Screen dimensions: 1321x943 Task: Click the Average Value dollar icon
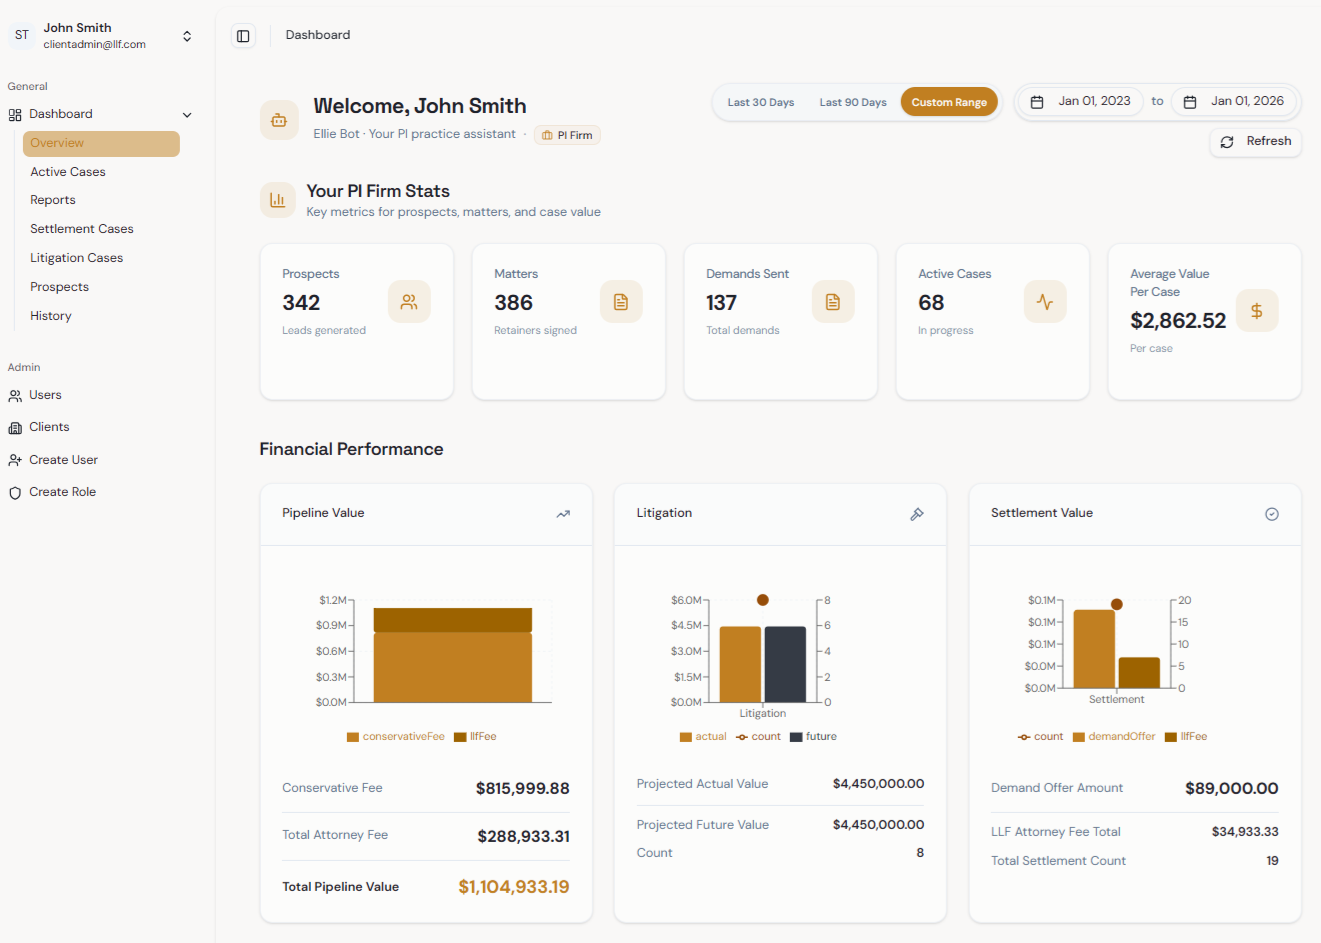(x=1257, y=311)
